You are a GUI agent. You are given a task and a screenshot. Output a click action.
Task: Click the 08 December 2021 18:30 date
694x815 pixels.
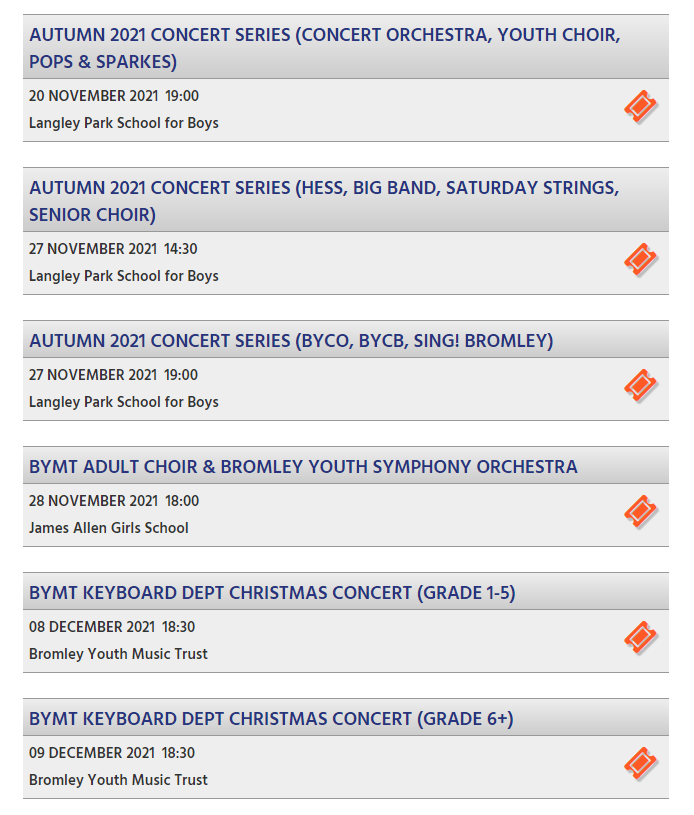pos(112,627)
